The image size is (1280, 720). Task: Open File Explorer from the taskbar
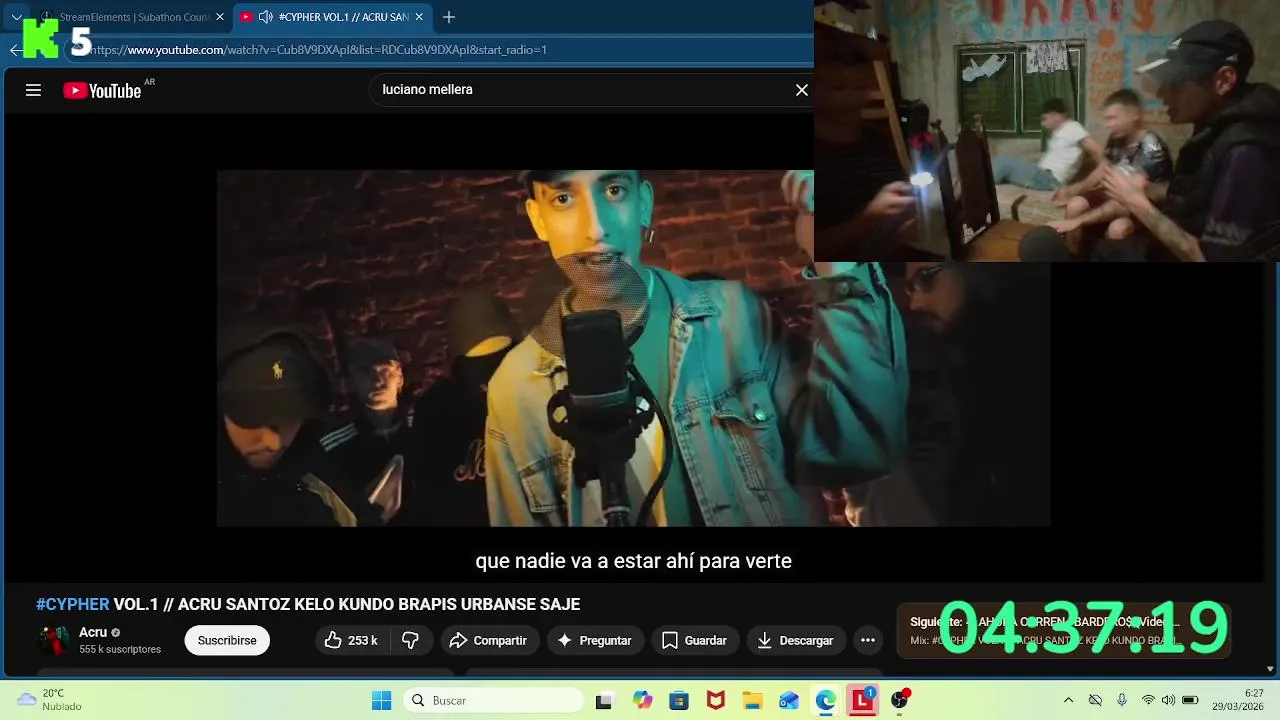tap(752, 701)
